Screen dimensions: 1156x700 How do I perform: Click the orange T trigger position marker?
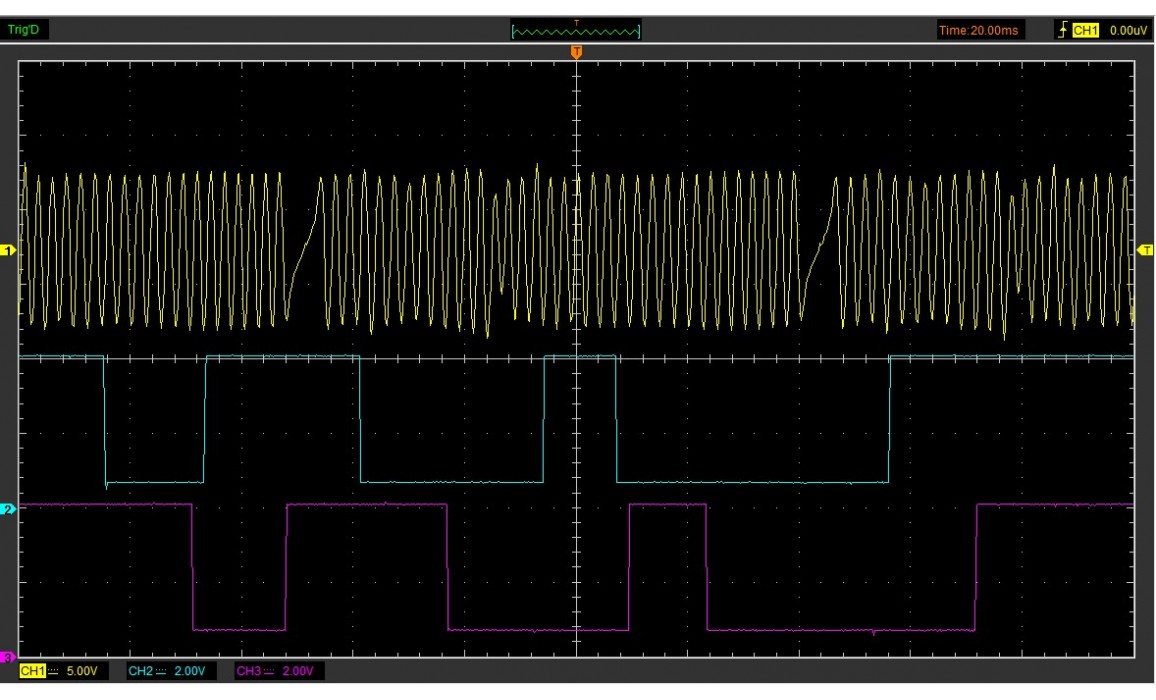coord(576,51)
